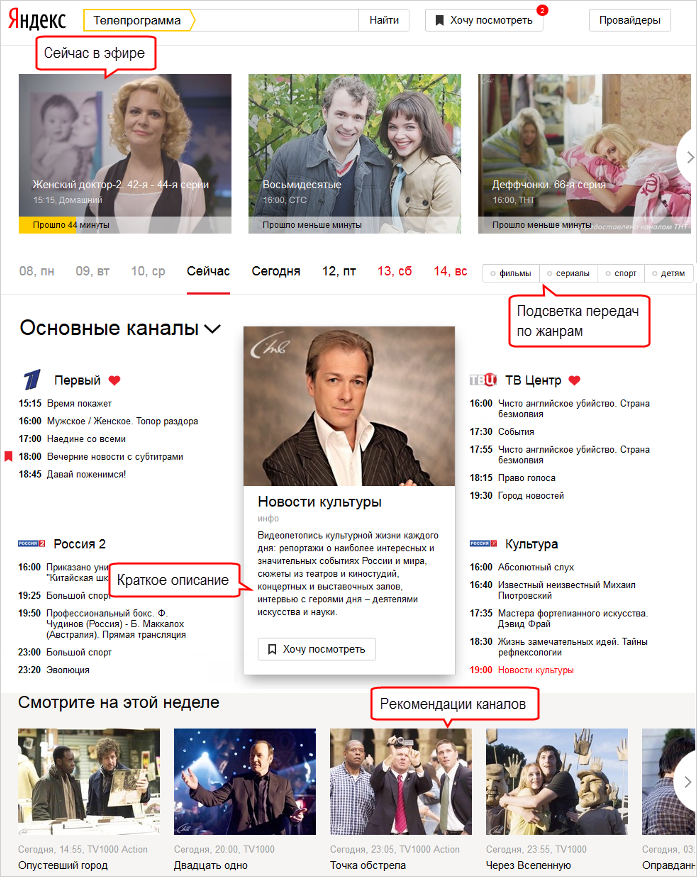Show next recommendations with bottom carousel arrow
This screenshot has height=877, width=697.
point(687,782)
